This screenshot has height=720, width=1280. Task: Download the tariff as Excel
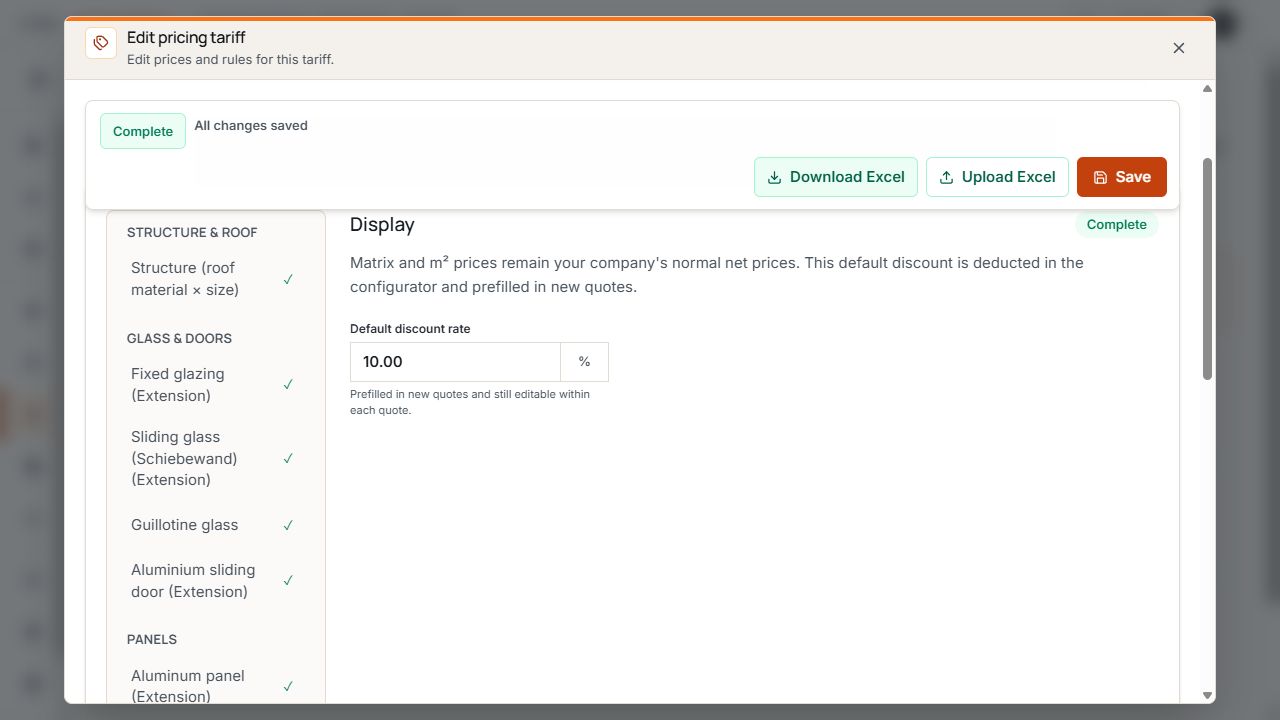836,177
